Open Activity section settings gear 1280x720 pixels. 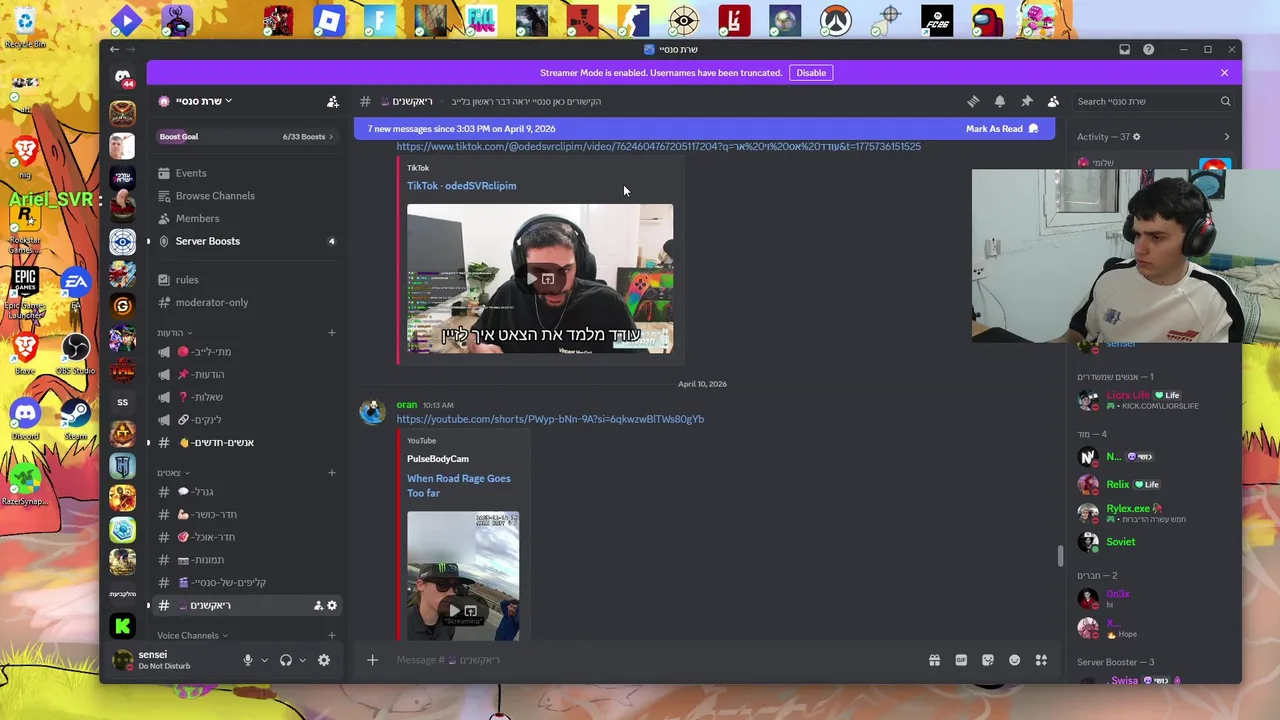pyautogui.click(x=1136, y=137)
